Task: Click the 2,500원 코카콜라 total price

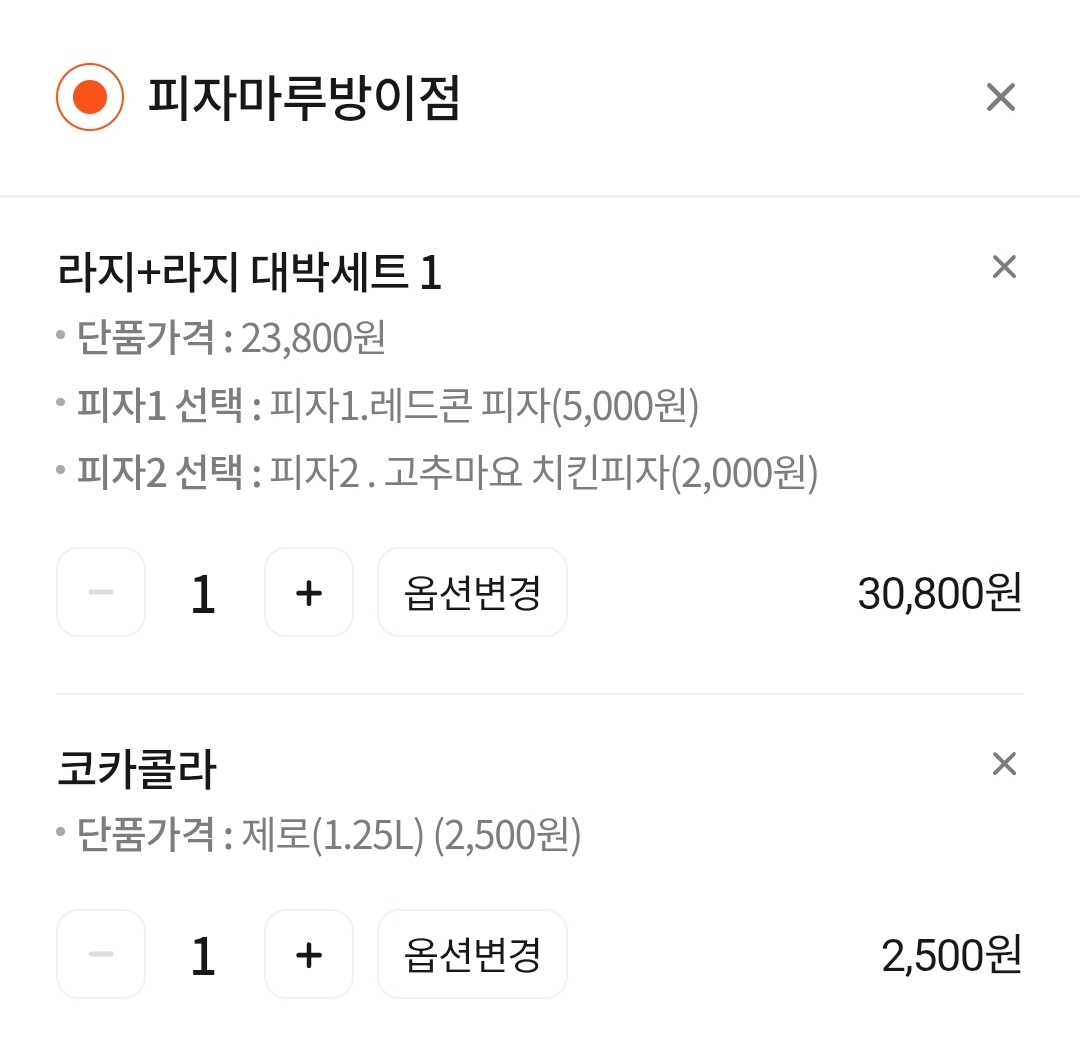Action: pyautogui.click(x=951, y=955)
